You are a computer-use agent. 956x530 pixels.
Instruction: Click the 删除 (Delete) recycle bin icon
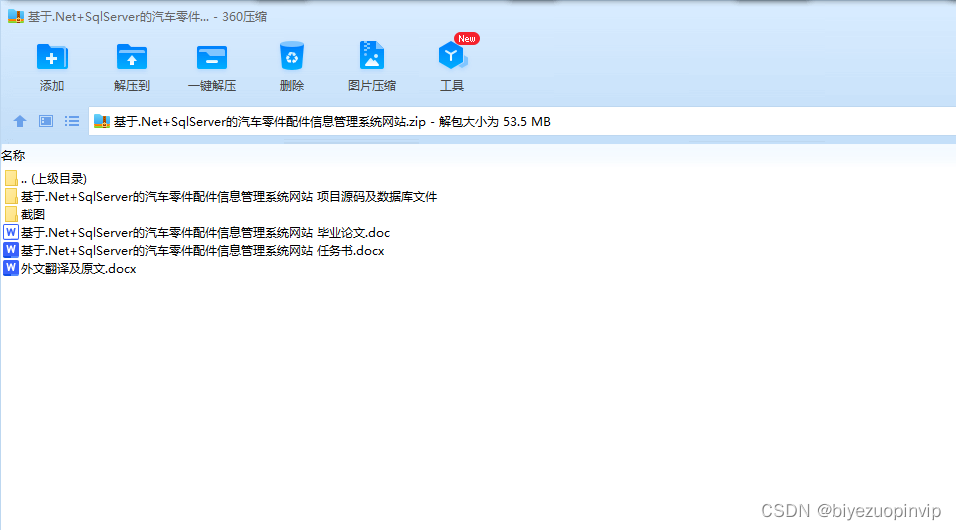click(x=291, y=56)
